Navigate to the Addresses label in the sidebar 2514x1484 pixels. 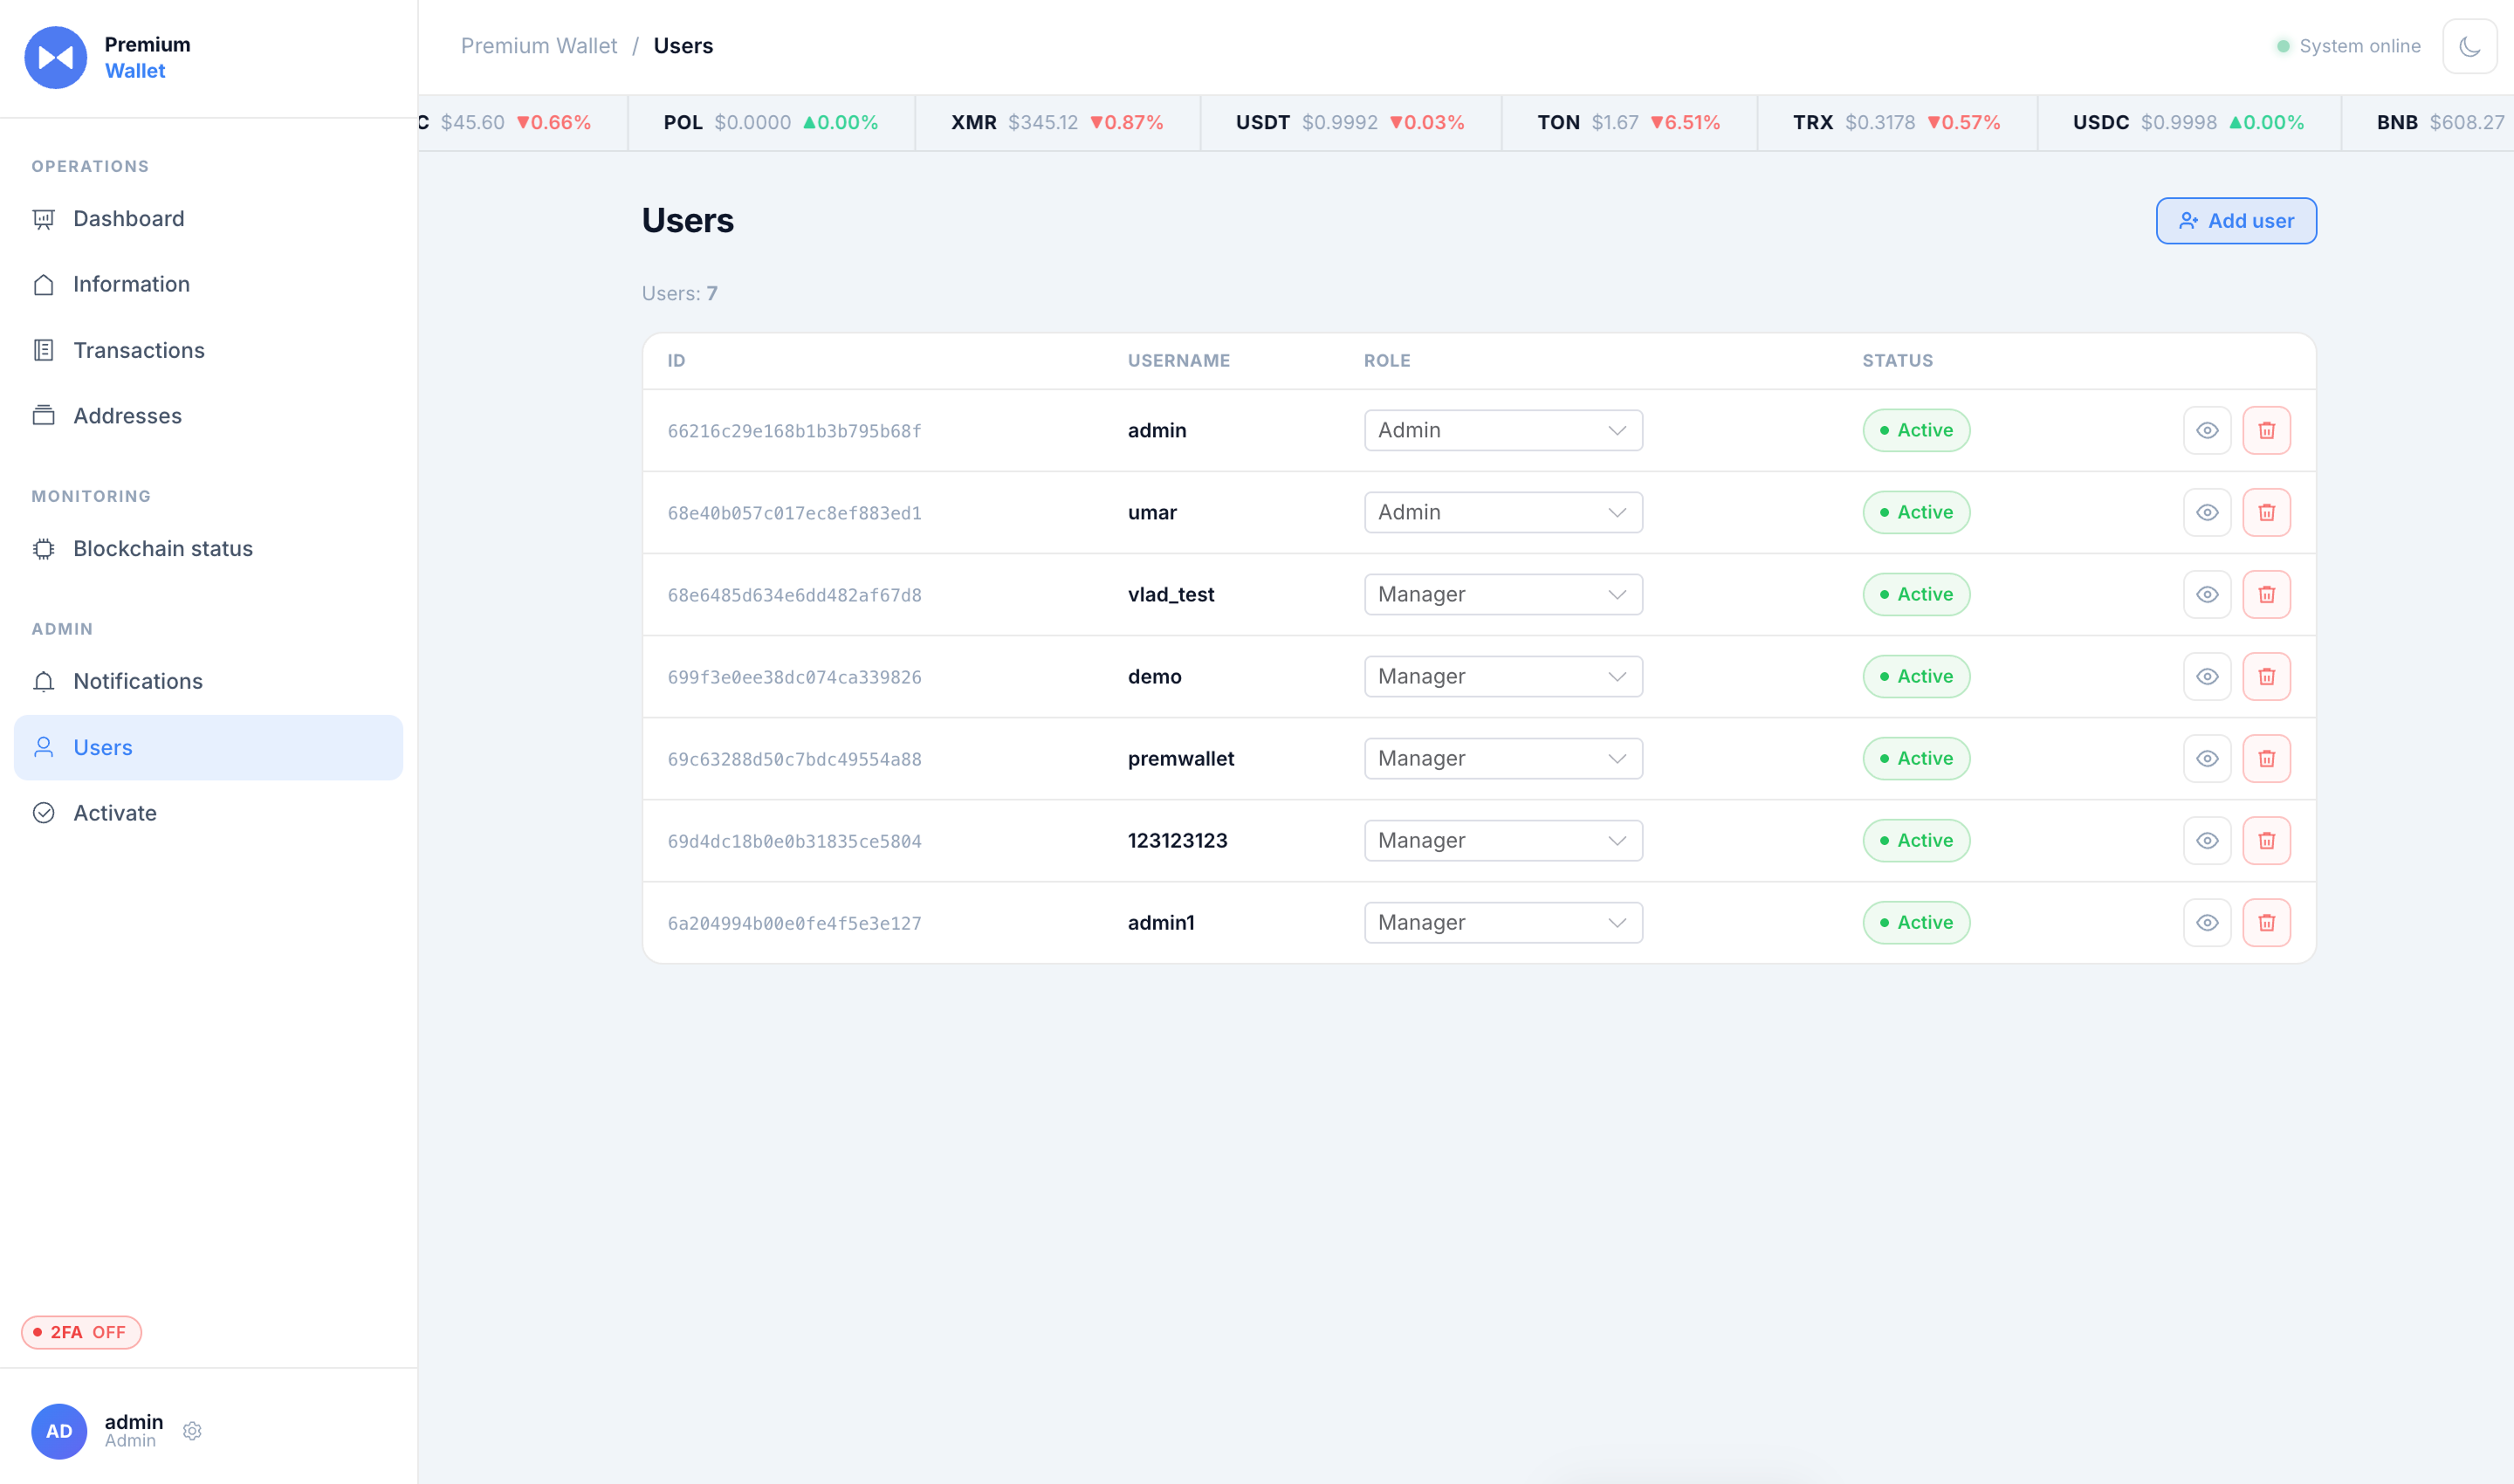coord(127,415)
